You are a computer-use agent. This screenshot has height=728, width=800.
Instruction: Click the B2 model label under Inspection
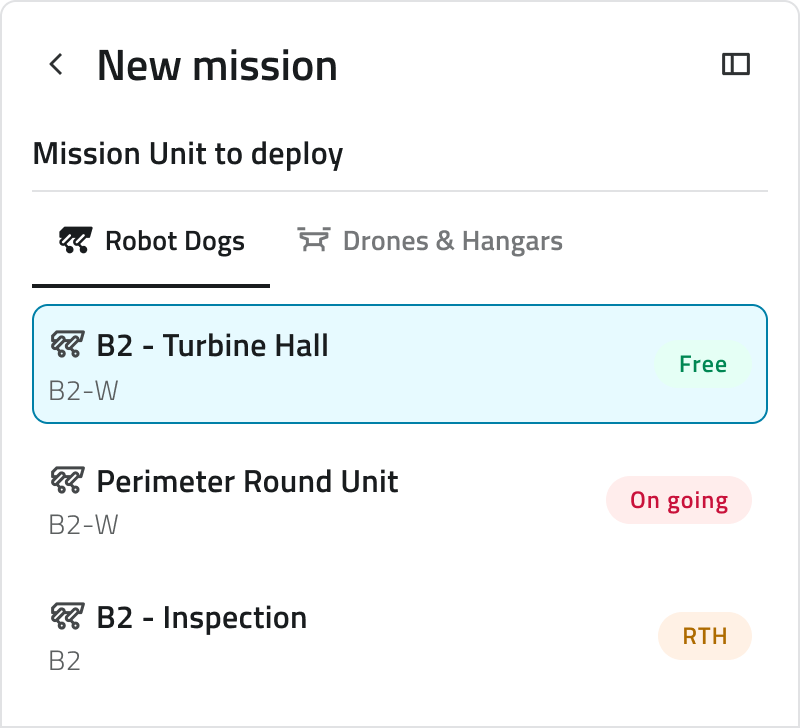[x=65, y=661]
